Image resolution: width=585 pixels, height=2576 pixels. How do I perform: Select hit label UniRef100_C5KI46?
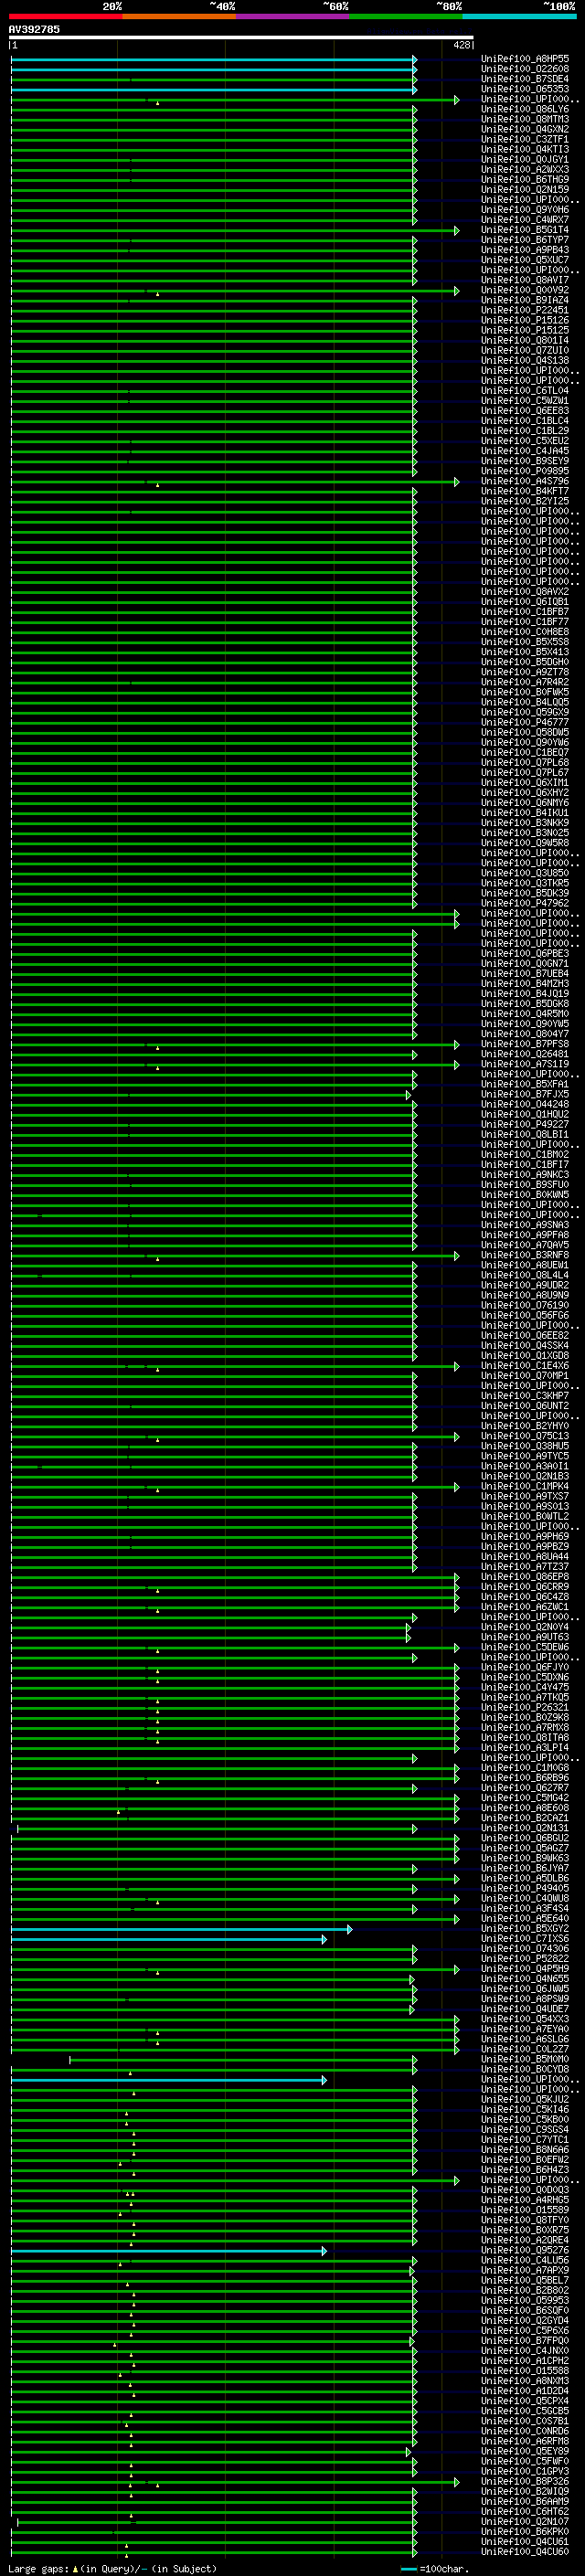[x=525, y=2109]
